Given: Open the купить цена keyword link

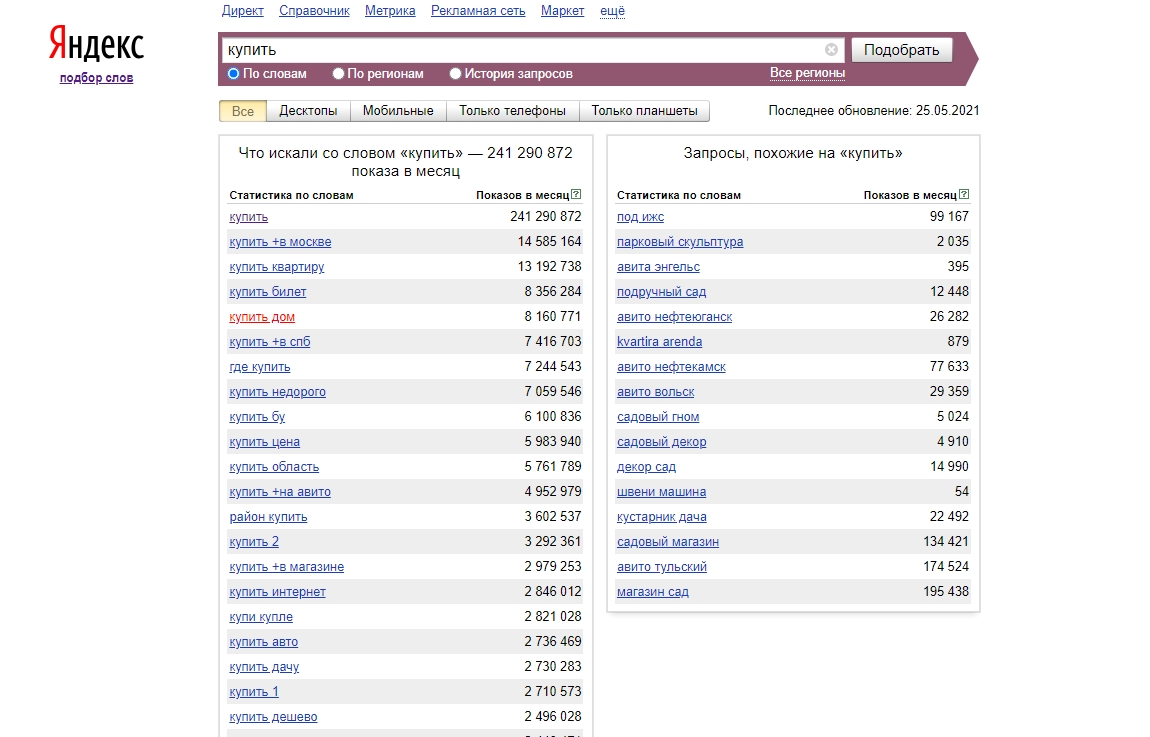Looking at the screenshot, I should click(264, 442).
